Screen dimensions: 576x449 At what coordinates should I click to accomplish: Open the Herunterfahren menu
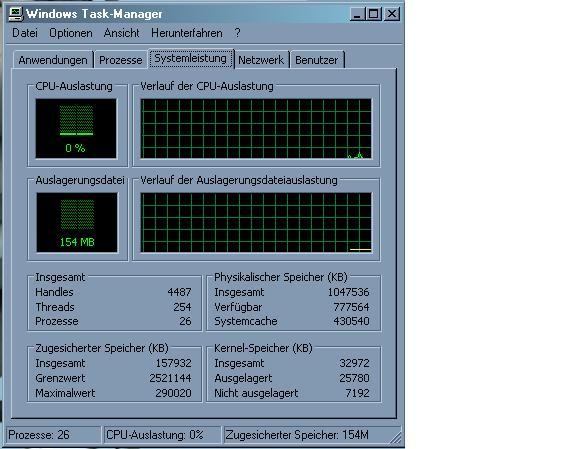(187, 33)
